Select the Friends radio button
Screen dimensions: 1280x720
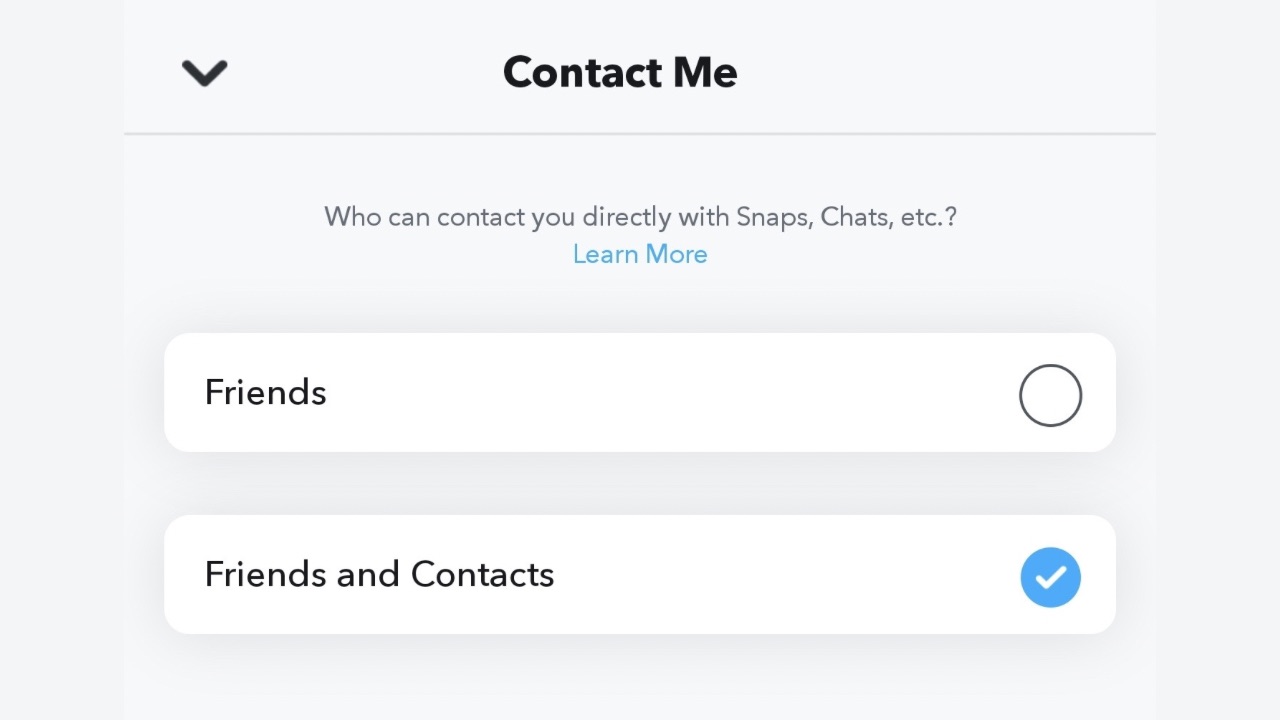[1050, 395]
